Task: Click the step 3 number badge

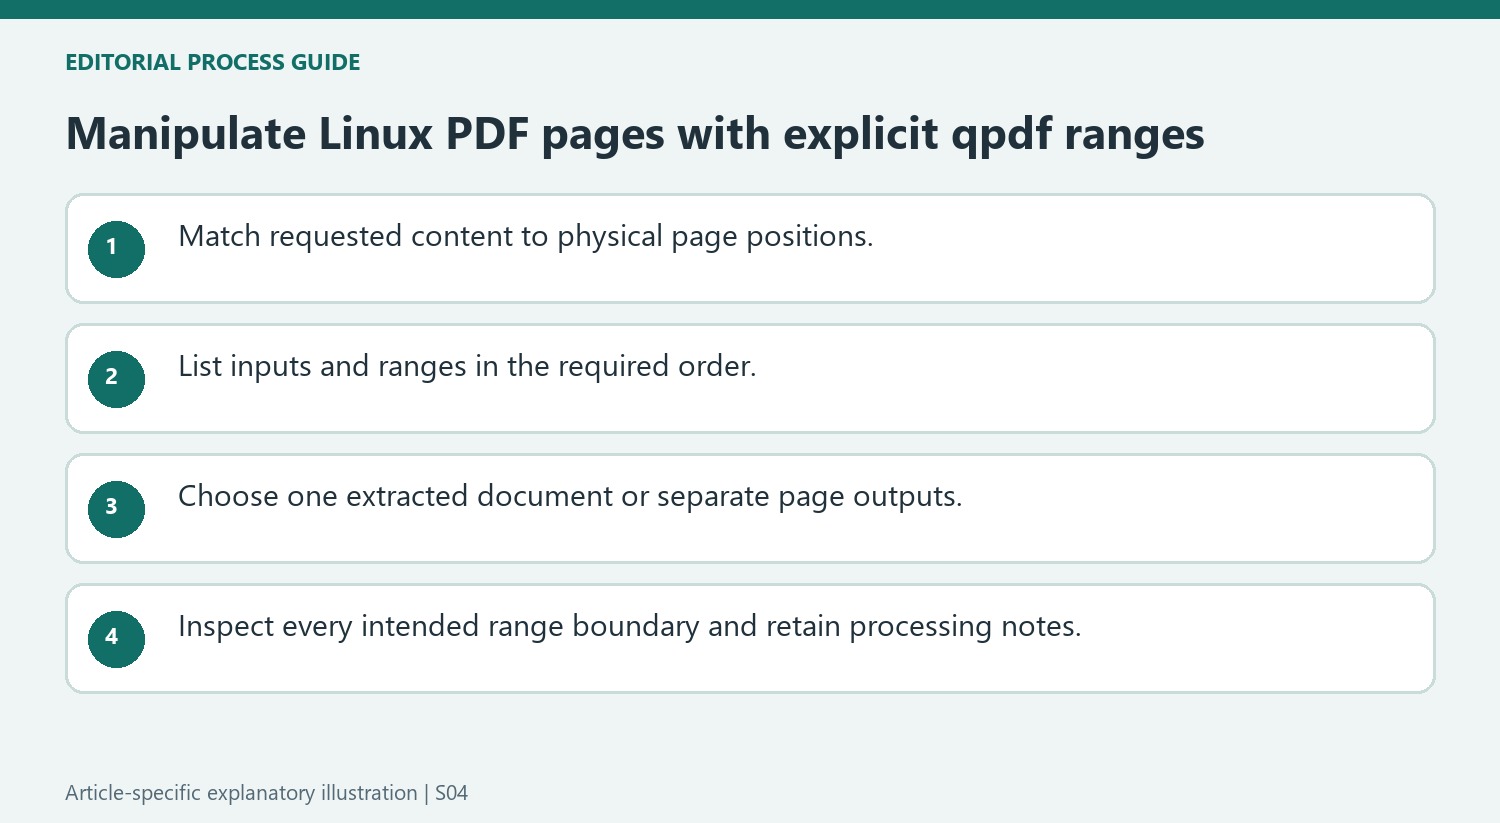Action: 116,509
